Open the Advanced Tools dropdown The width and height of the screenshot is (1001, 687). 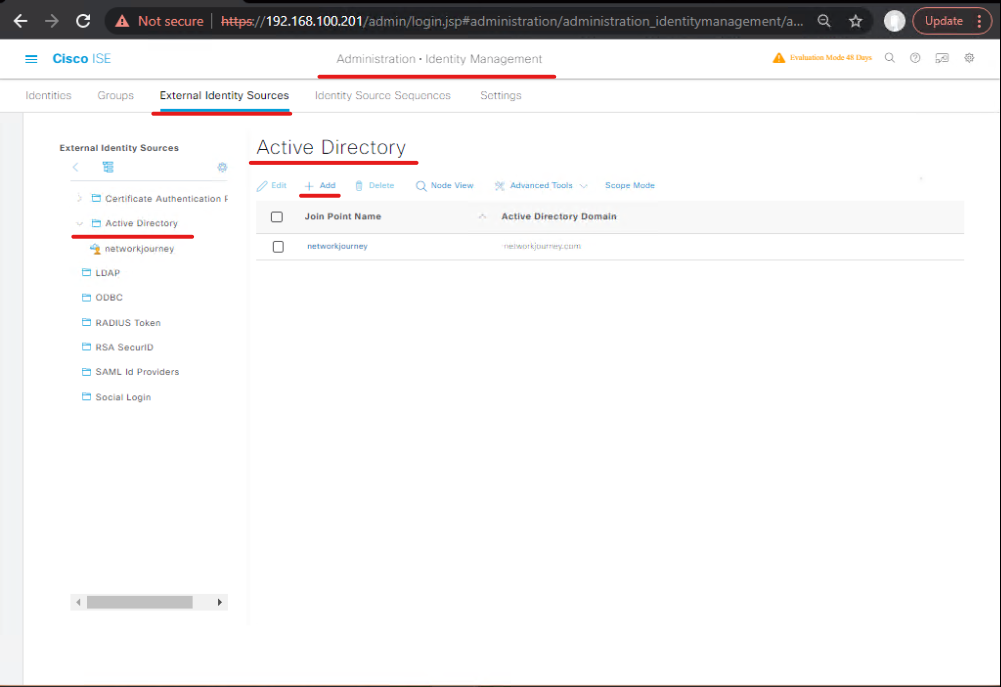coord(541,185)
